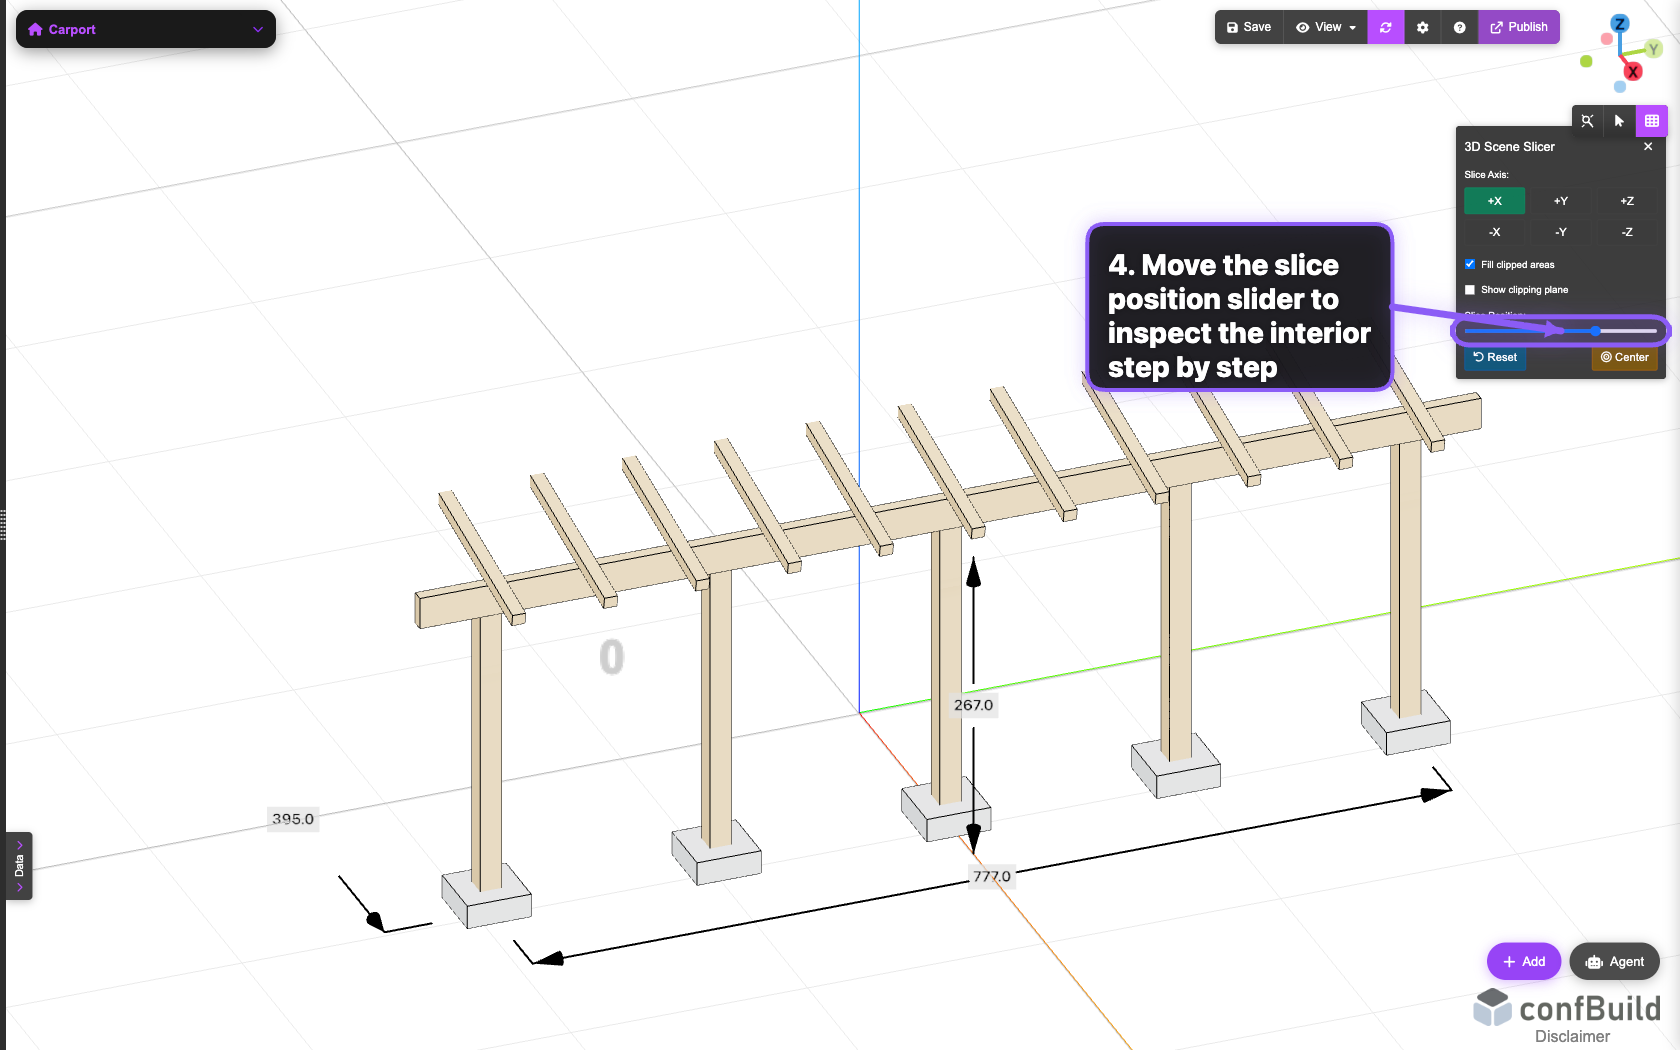Close the 3D Scene Slicer panel
Image resolution: width=1680 pixels, height=1050 pixels.
(x=1647, y=146)
